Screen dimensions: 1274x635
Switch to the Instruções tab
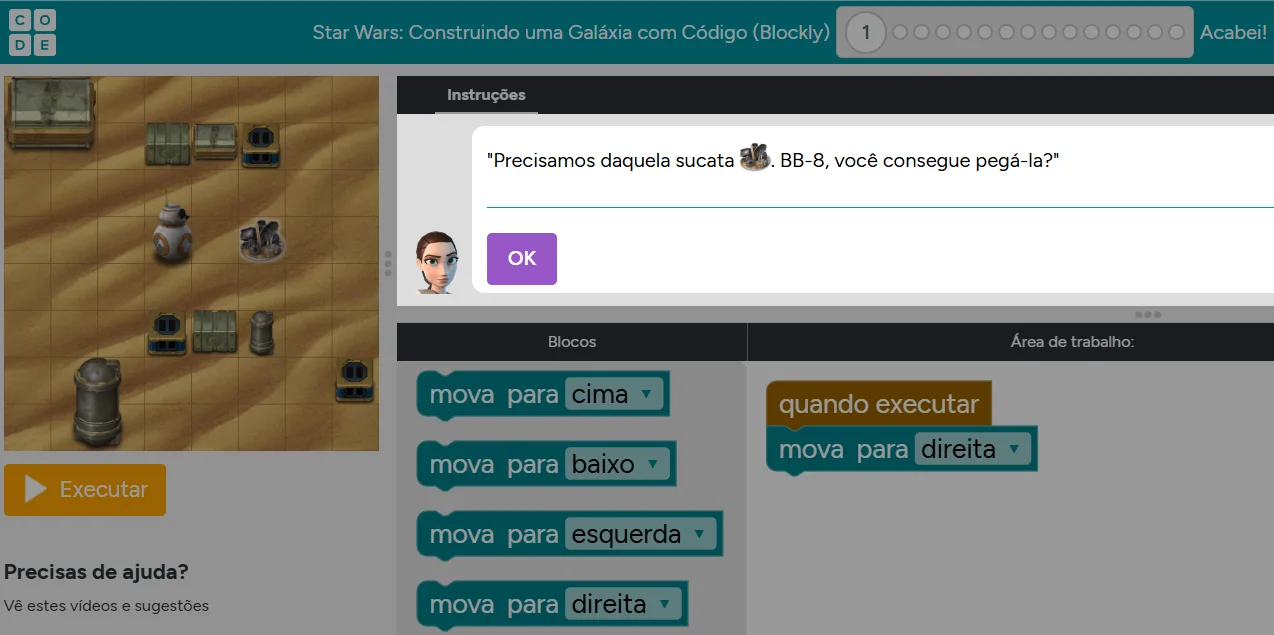coord(486,95)
